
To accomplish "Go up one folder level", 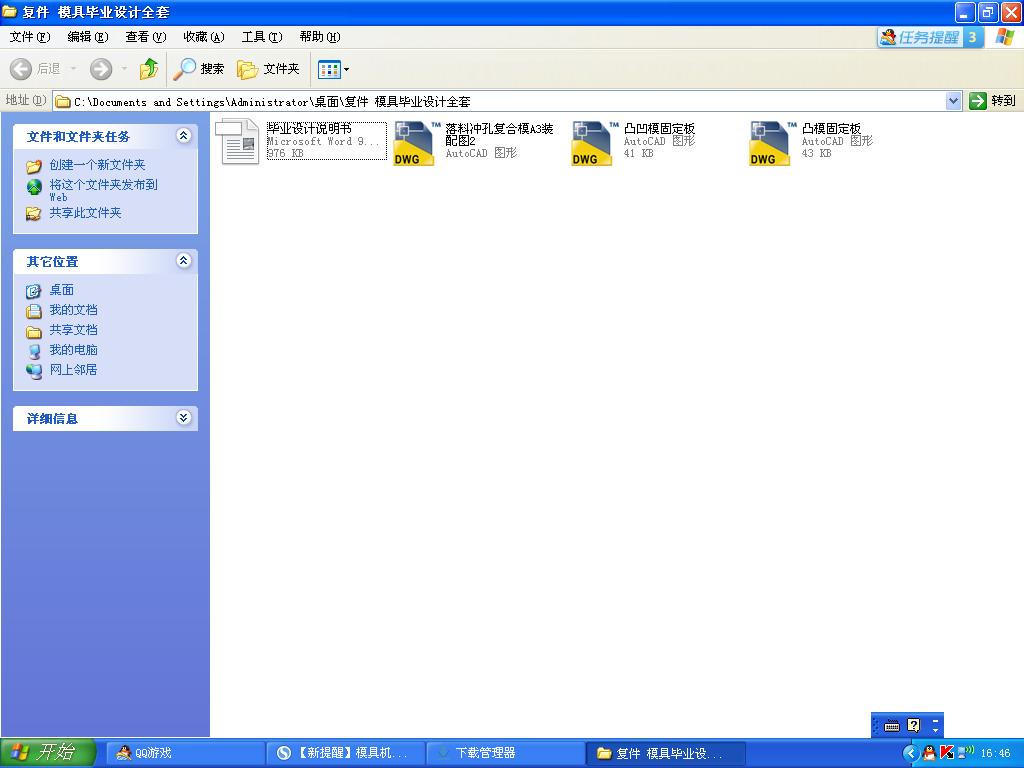I will 149,69.
